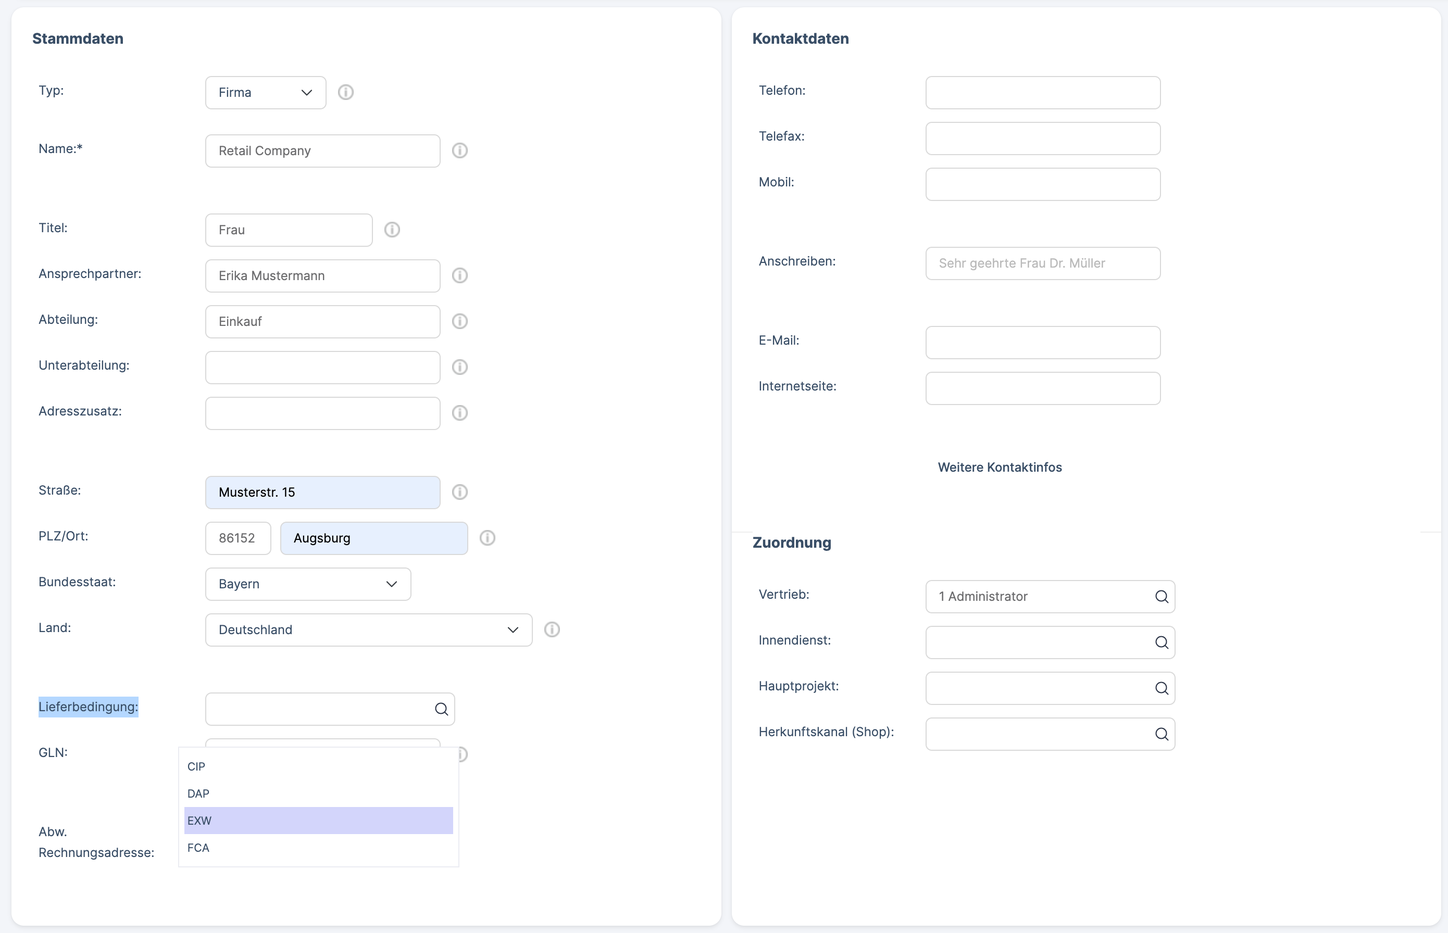
Task: Click search icon in Innendienst field
Action: [1161, 643]
